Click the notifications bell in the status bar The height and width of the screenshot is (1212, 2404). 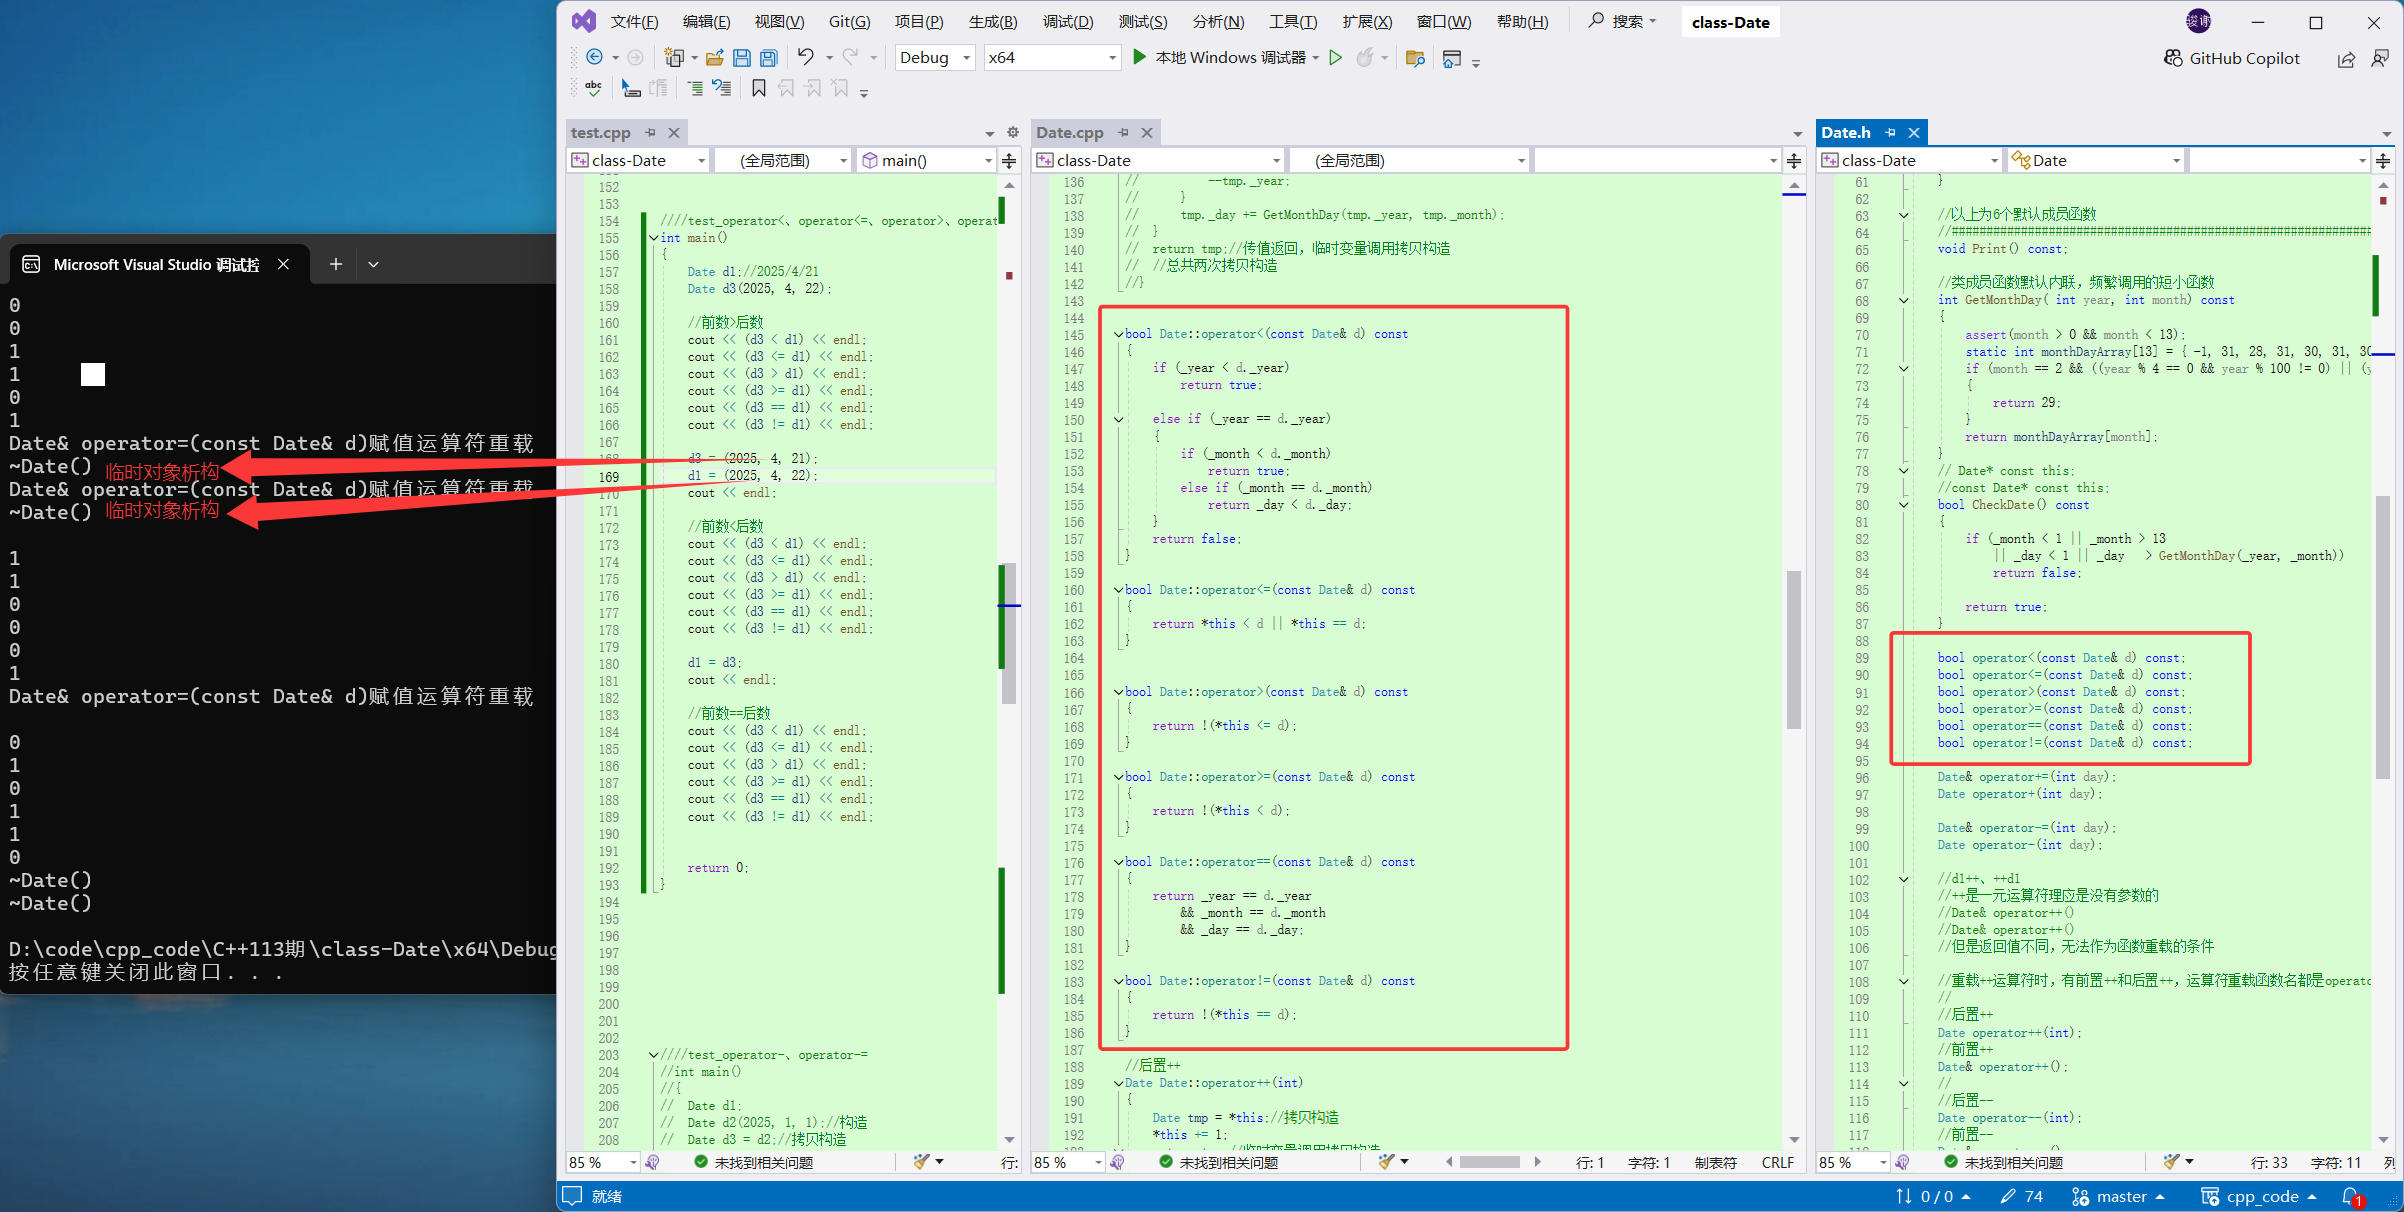point(2350,1196)
